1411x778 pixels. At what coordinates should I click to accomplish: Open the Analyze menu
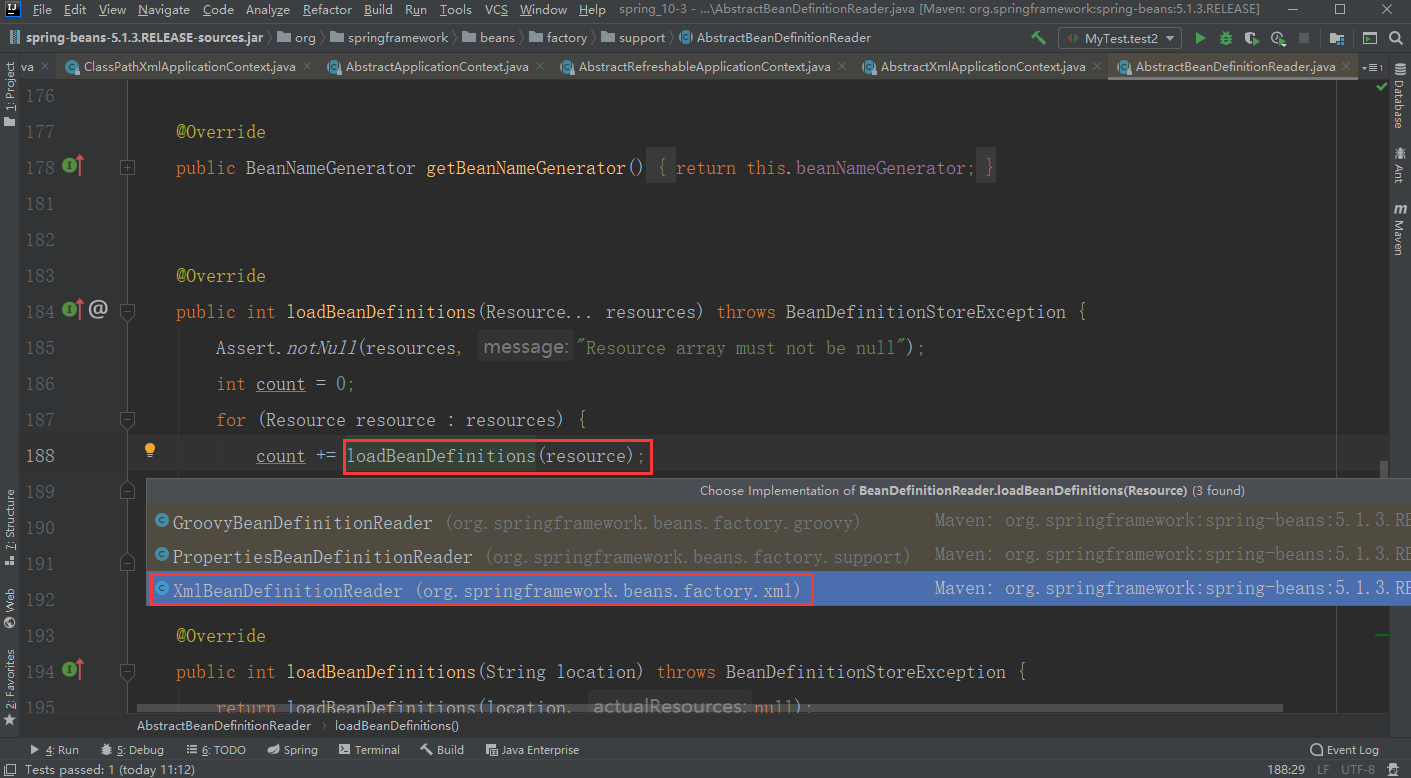267,10
